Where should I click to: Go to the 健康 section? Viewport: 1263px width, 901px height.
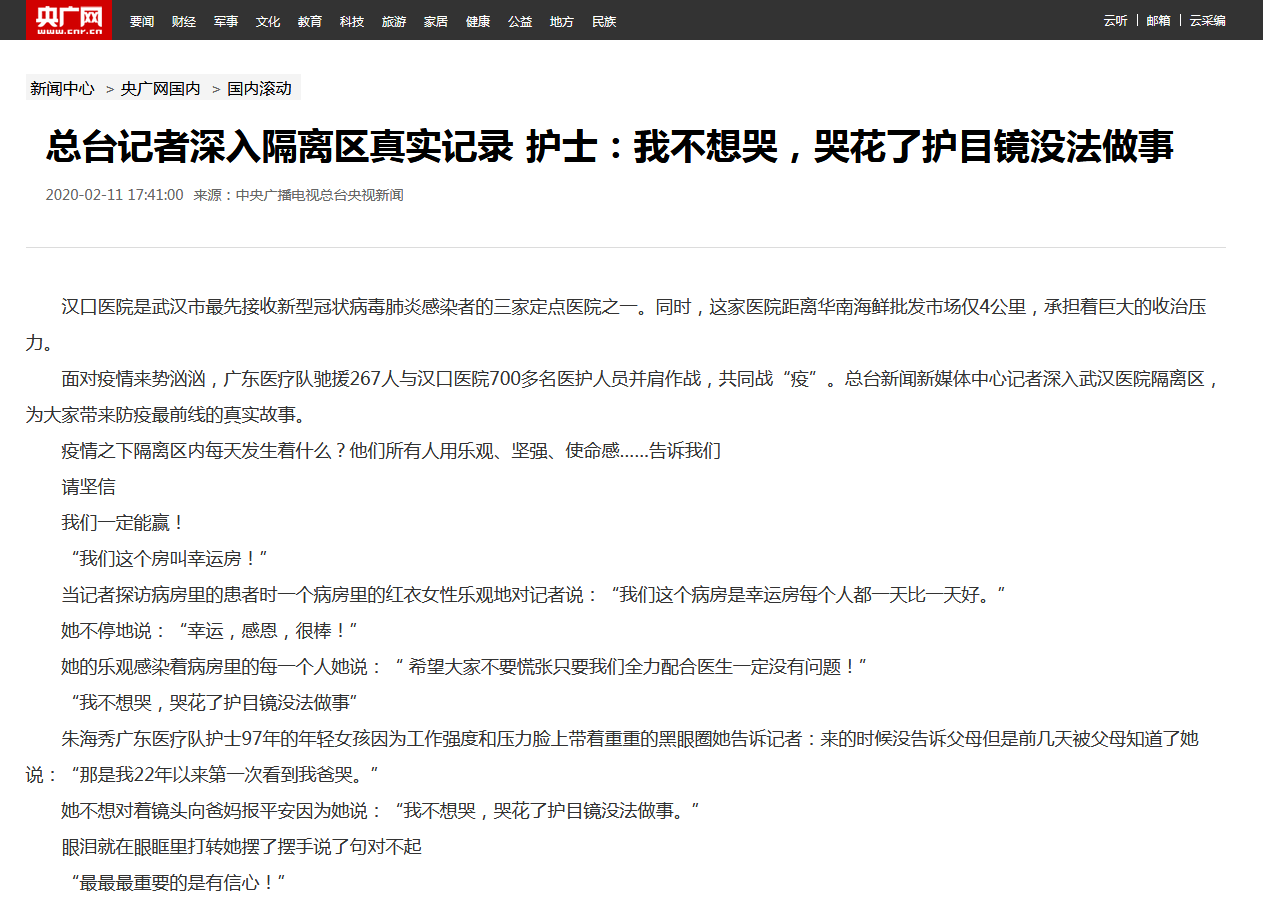[478, 21]
